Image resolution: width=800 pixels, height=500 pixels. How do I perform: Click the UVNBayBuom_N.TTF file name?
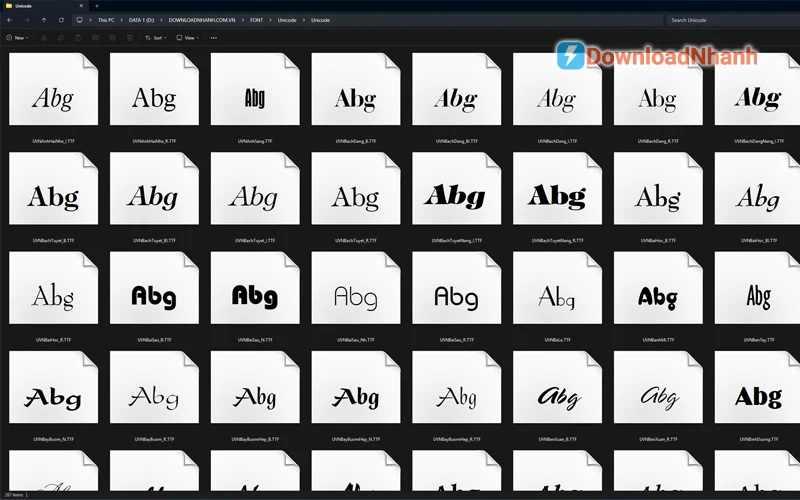(x=54, y=439)
